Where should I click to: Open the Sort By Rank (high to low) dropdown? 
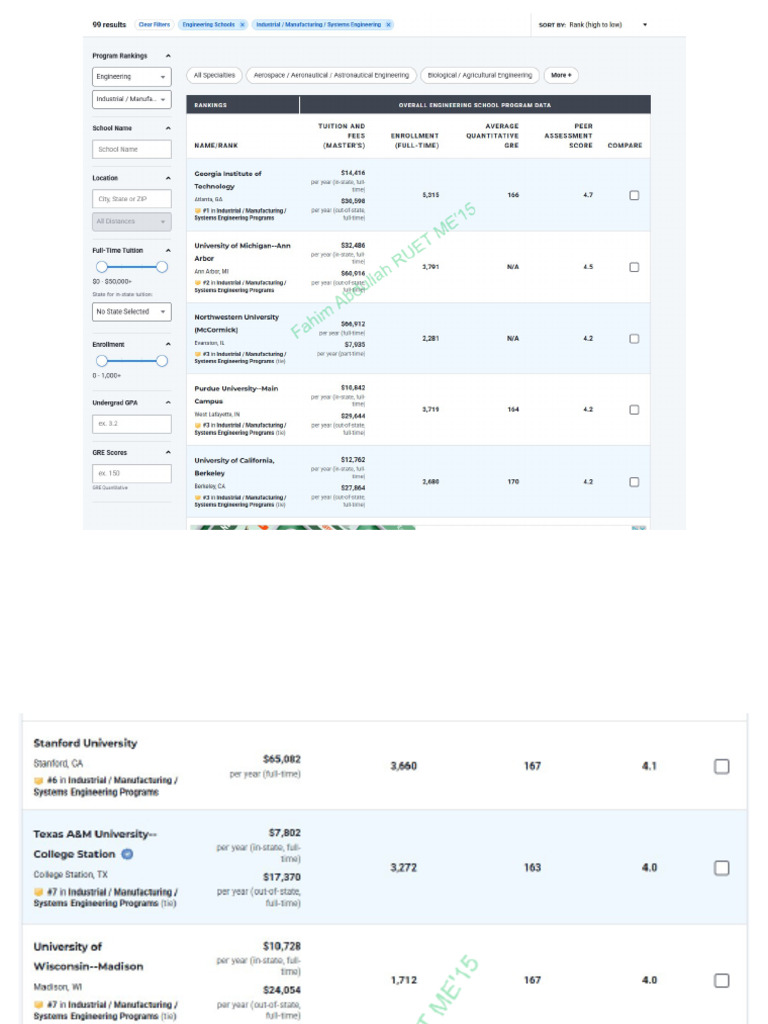(x=593, y=25)
